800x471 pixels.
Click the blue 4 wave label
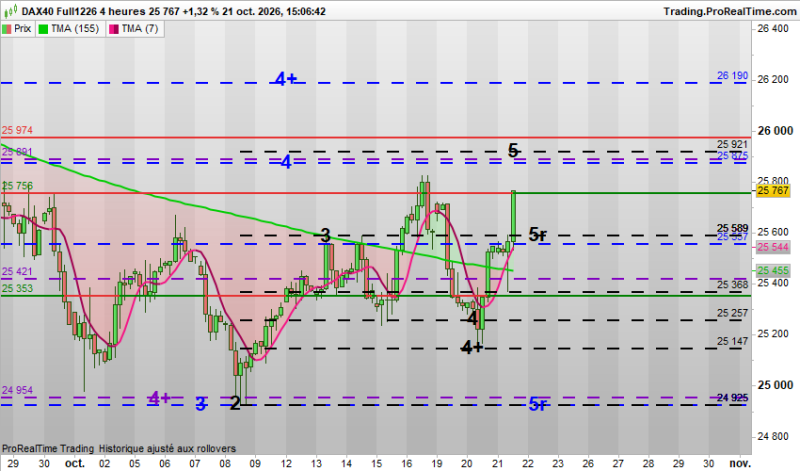pos(286,162)
